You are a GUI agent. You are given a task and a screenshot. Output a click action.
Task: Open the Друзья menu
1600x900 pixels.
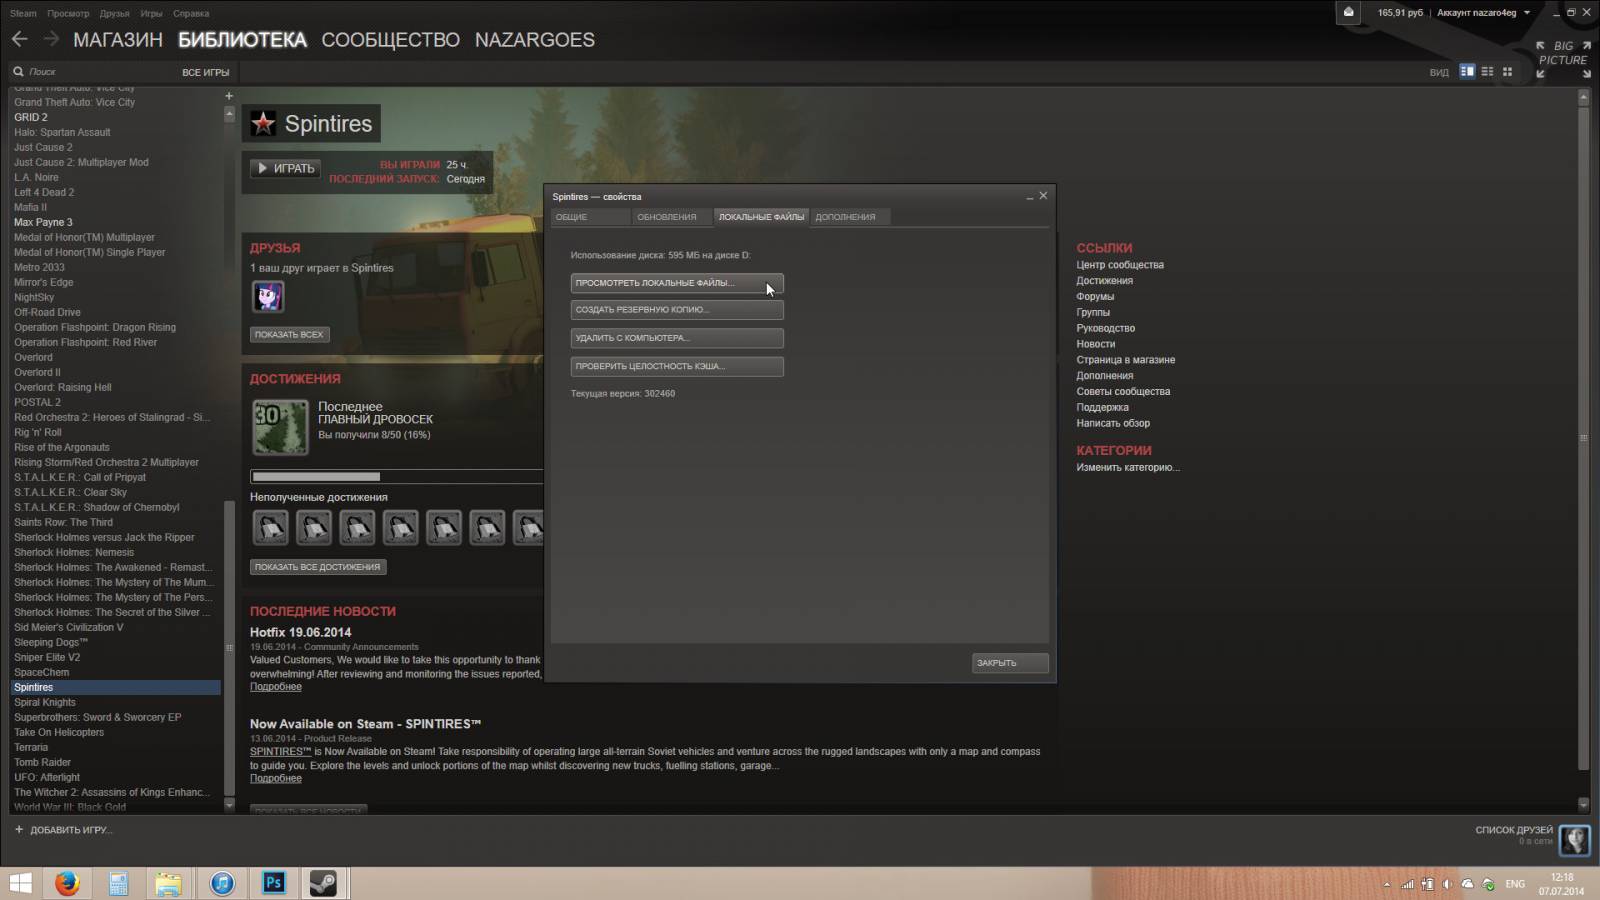click(x=115, y=14)
